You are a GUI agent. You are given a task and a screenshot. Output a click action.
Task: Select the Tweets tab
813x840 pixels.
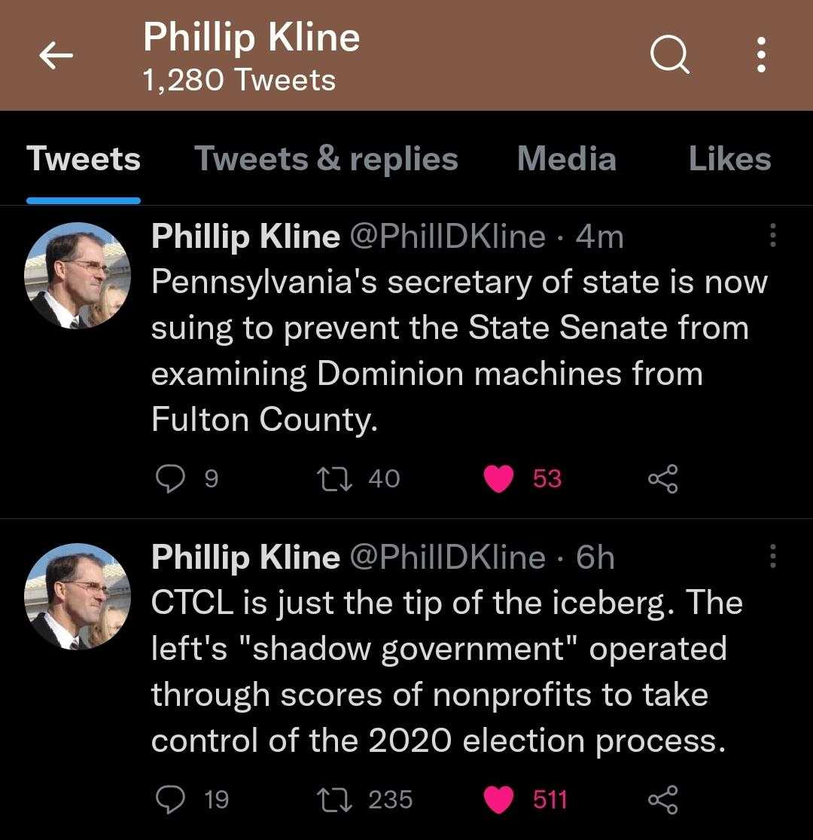tap(84, 159)
